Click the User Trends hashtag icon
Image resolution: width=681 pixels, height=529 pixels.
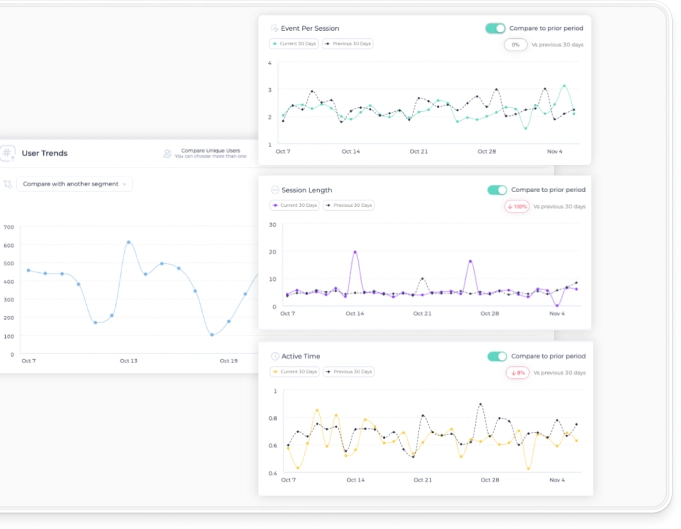coord(8,153)
